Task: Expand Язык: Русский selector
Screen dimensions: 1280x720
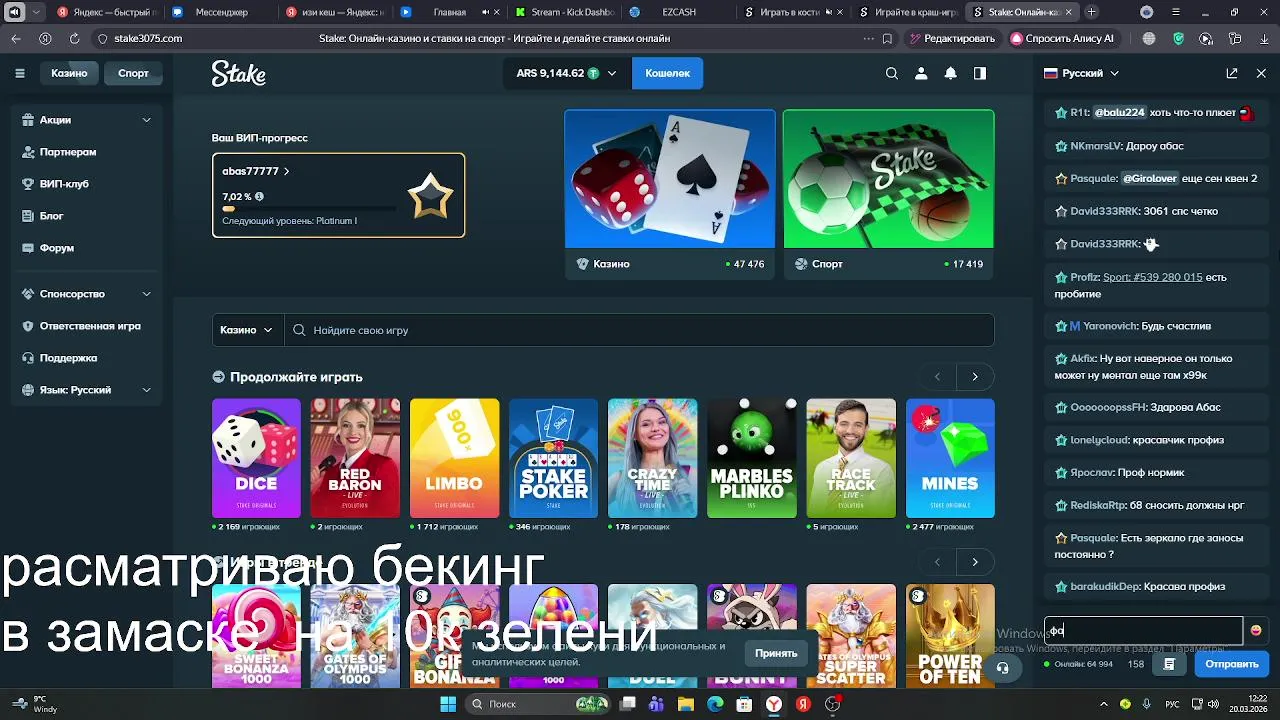Action: [147, 390]
